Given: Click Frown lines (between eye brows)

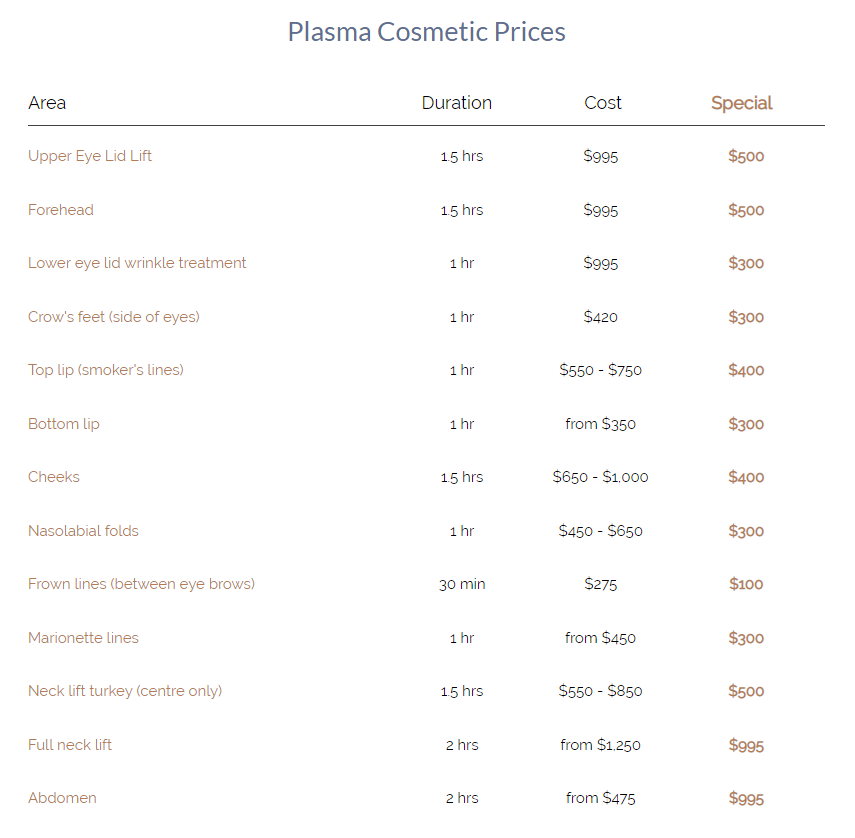Looking at the screenshot, I should [x=141, y=584].
